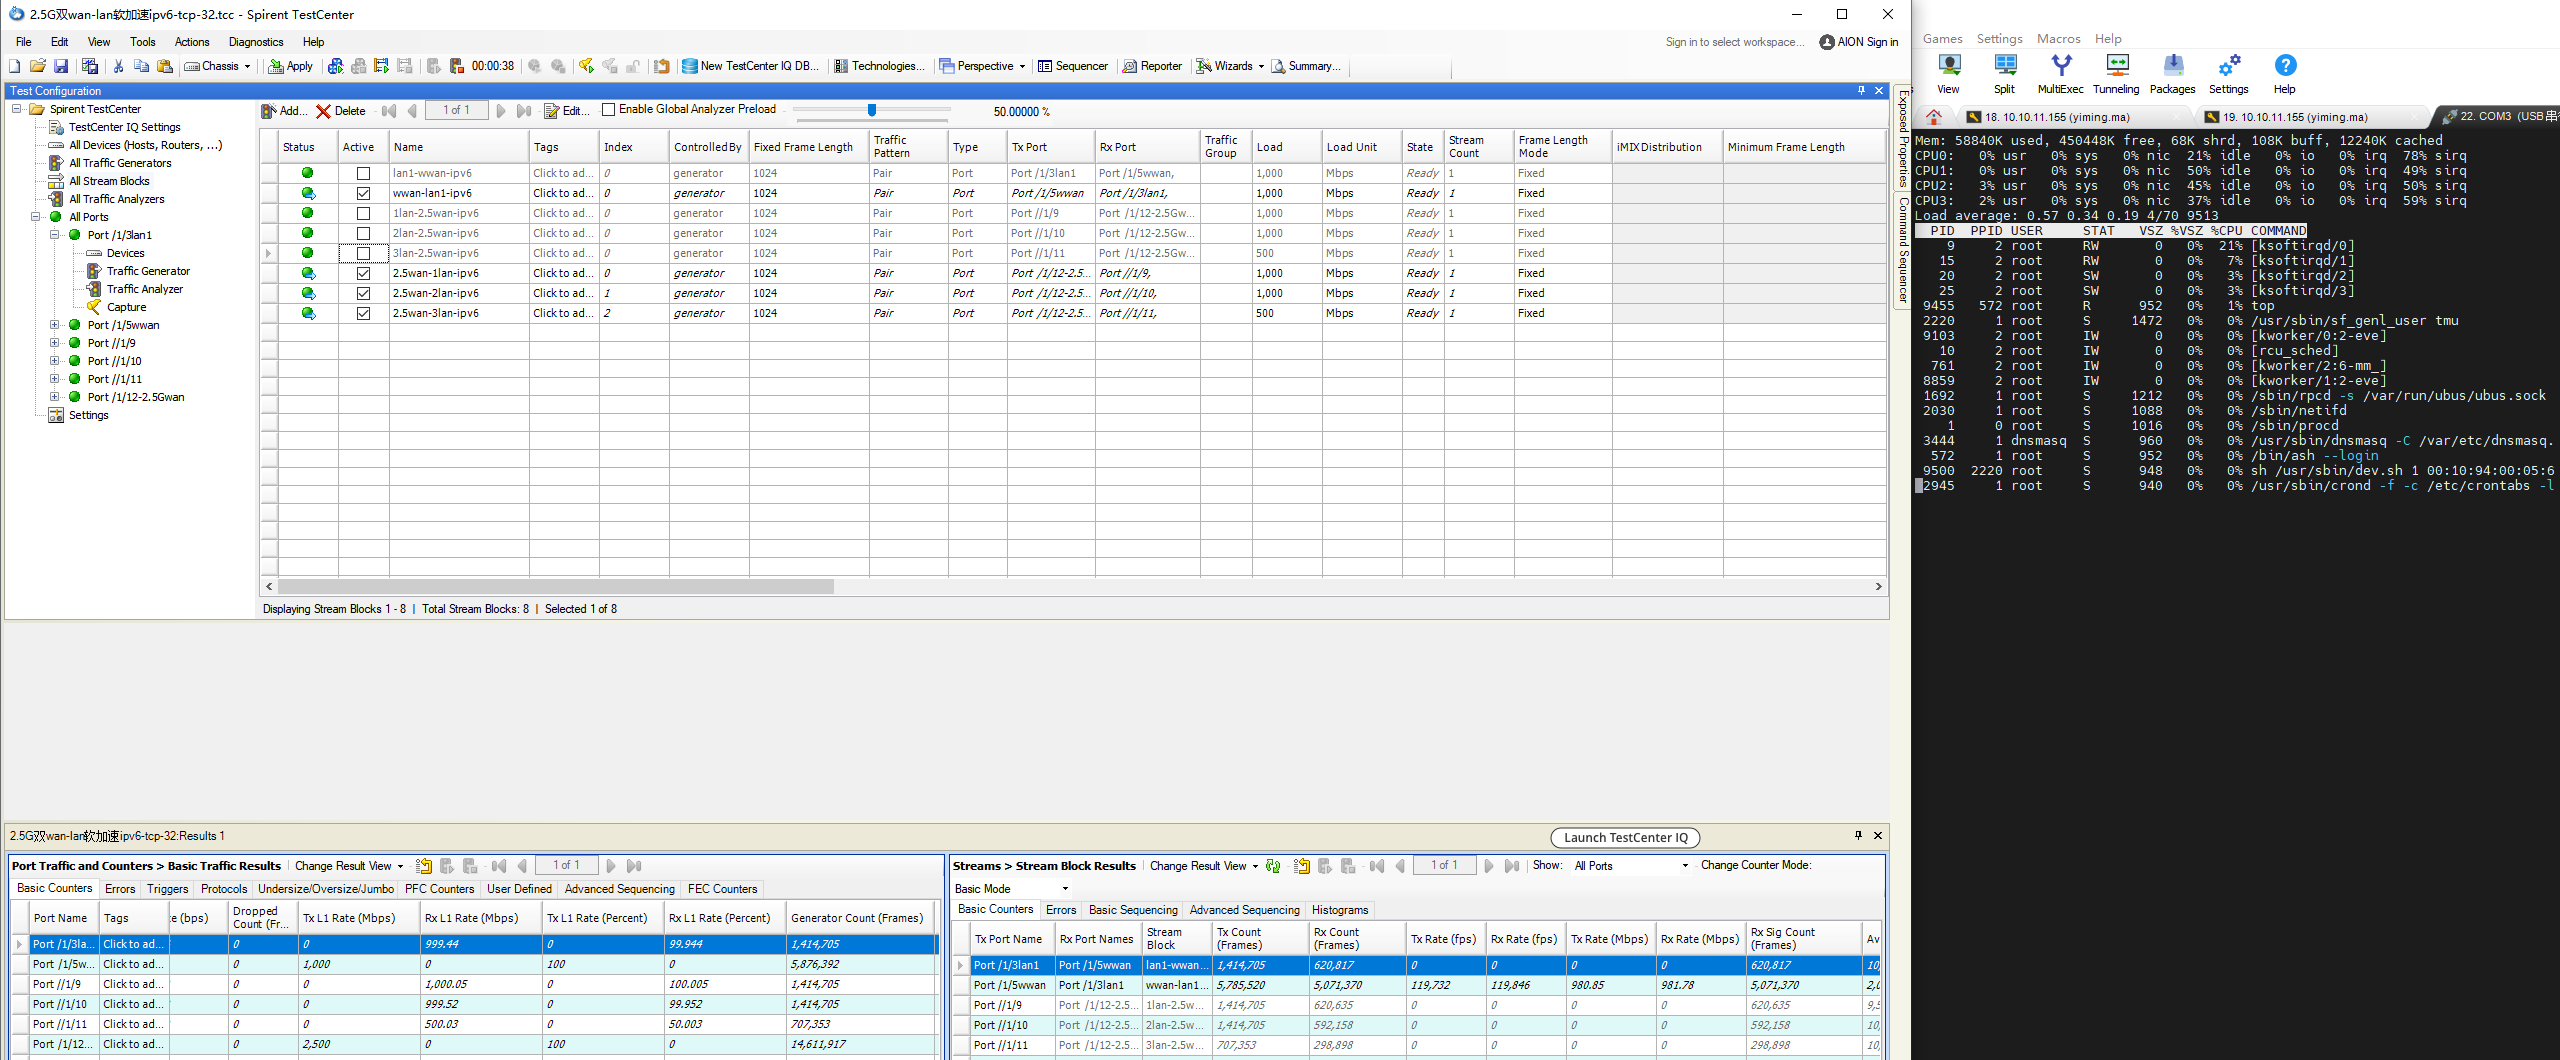2560x1060 pixels.
Task: Click the Copy toolbar icon
Action: pyautogui.click(x=141, y=66)
